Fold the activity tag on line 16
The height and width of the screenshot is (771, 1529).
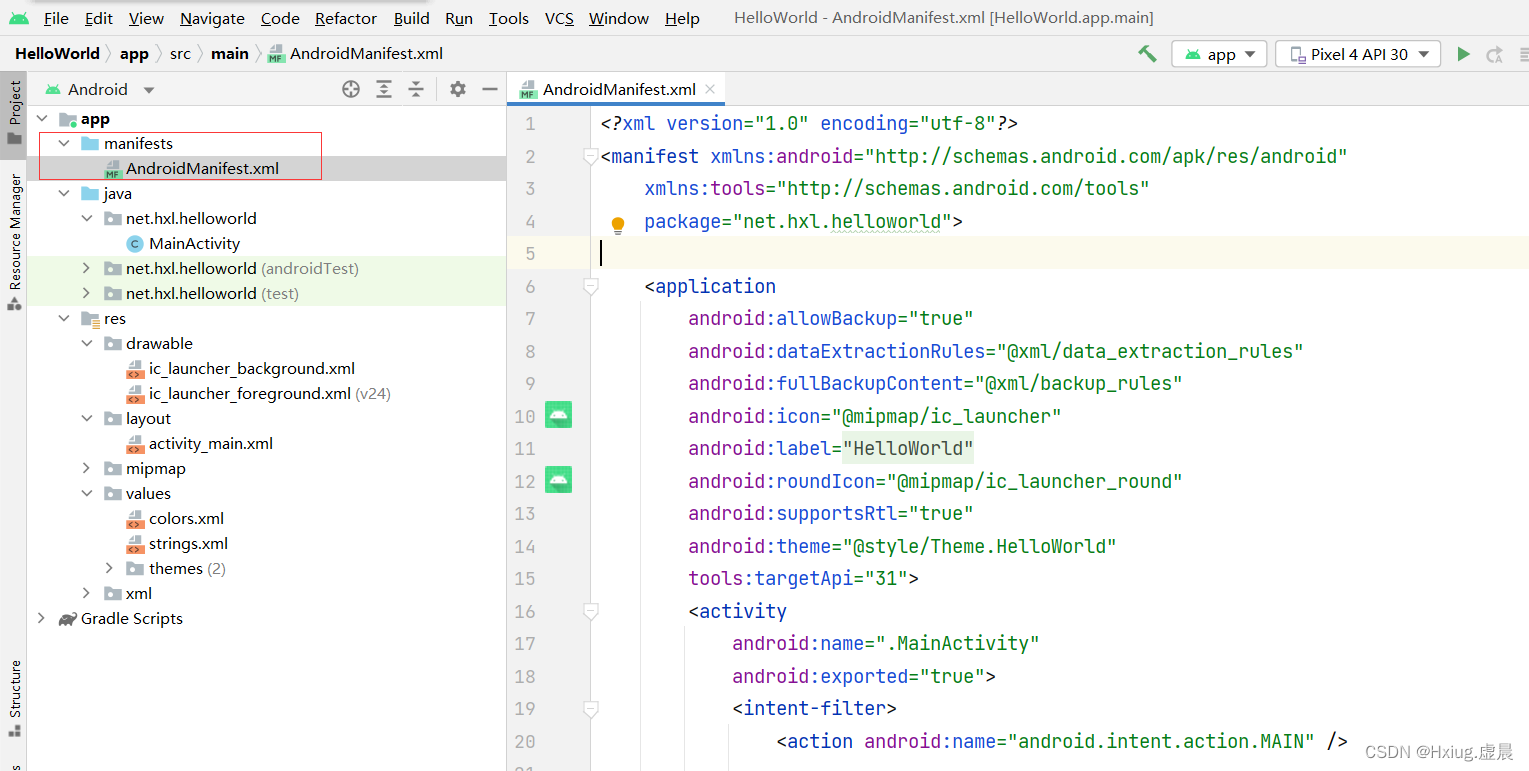[x=591, y=611]
